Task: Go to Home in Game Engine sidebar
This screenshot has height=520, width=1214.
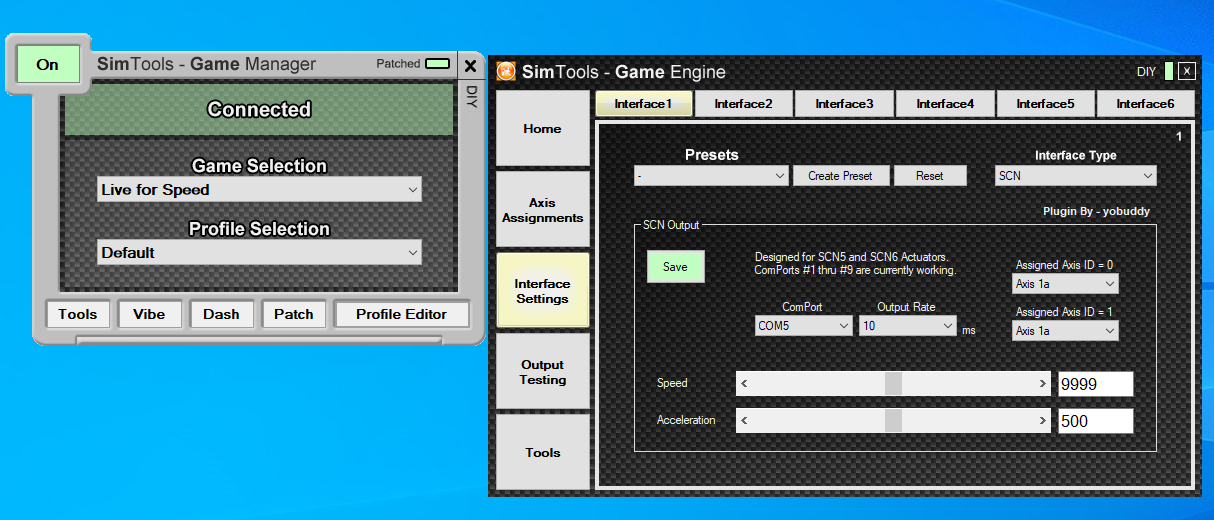Action: (x=543, y=129)
